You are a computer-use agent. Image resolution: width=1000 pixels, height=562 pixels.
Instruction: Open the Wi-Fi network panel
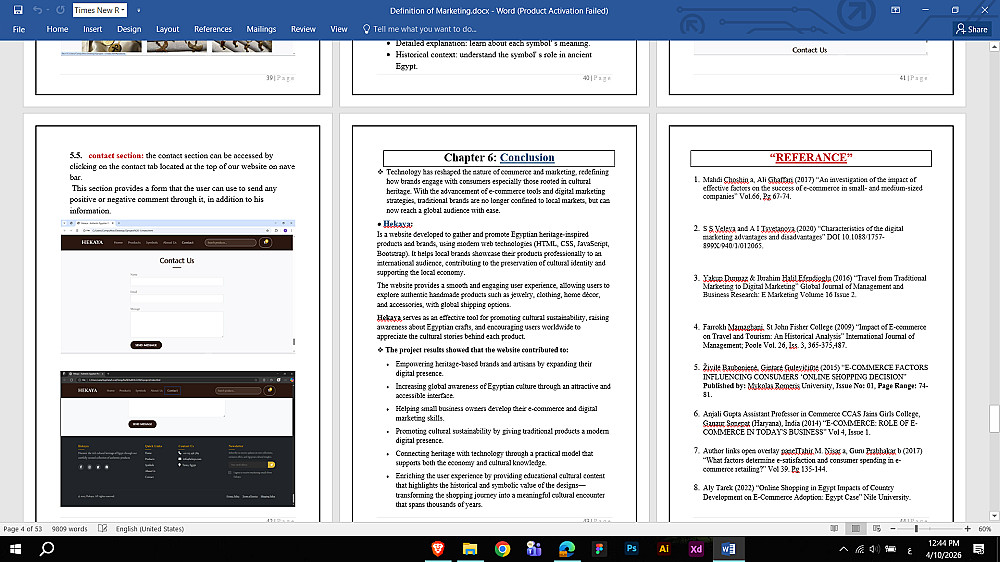(859, 549)
